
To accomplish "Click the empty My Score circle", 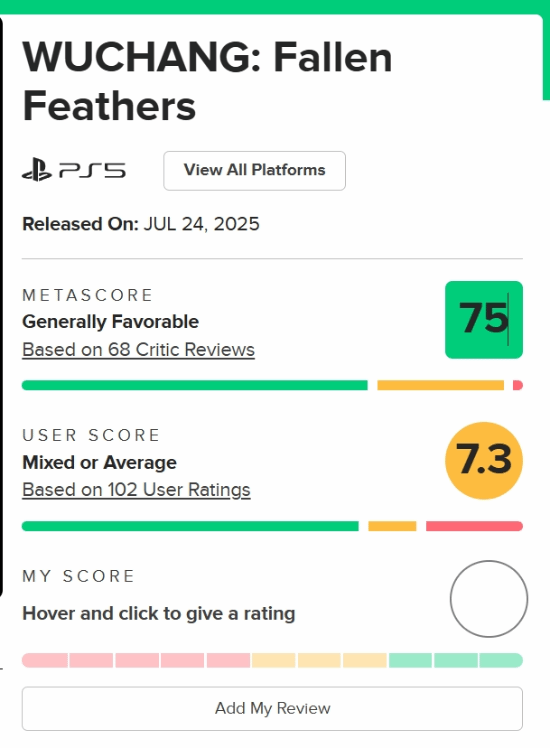I will [x=488, y=599].
